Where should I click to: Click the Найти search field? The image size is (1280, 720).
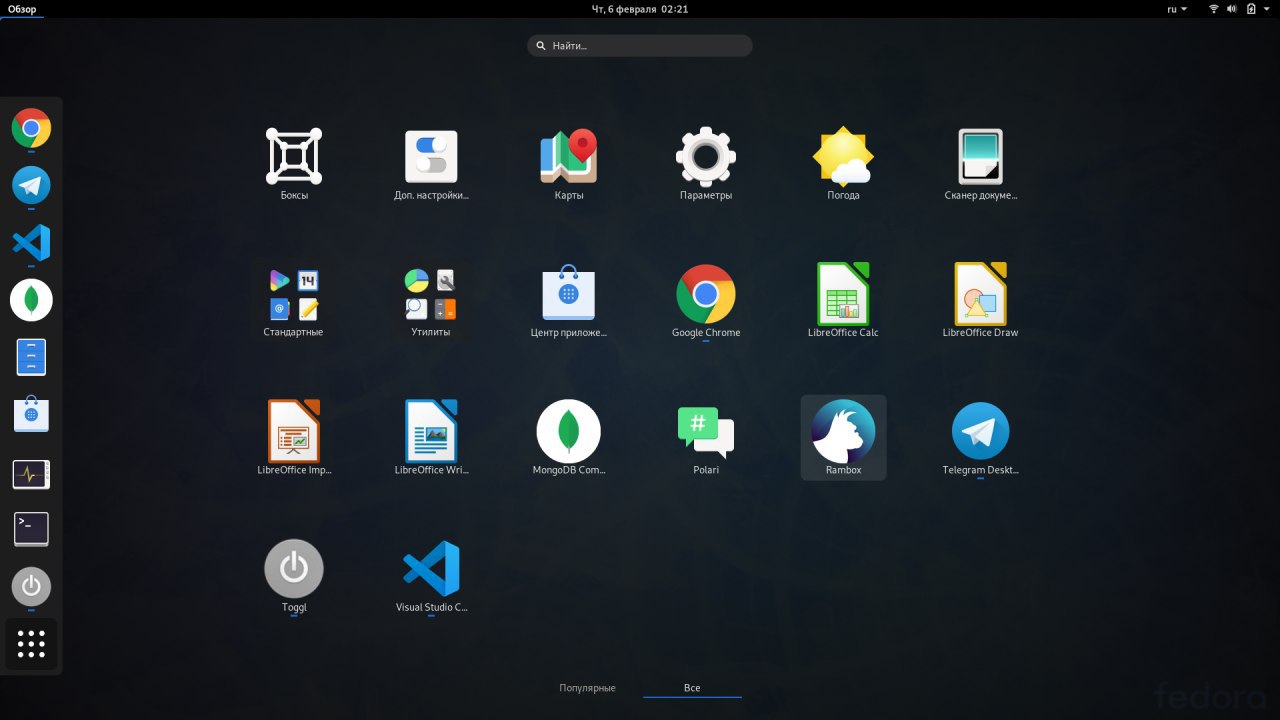click(640, 46)
